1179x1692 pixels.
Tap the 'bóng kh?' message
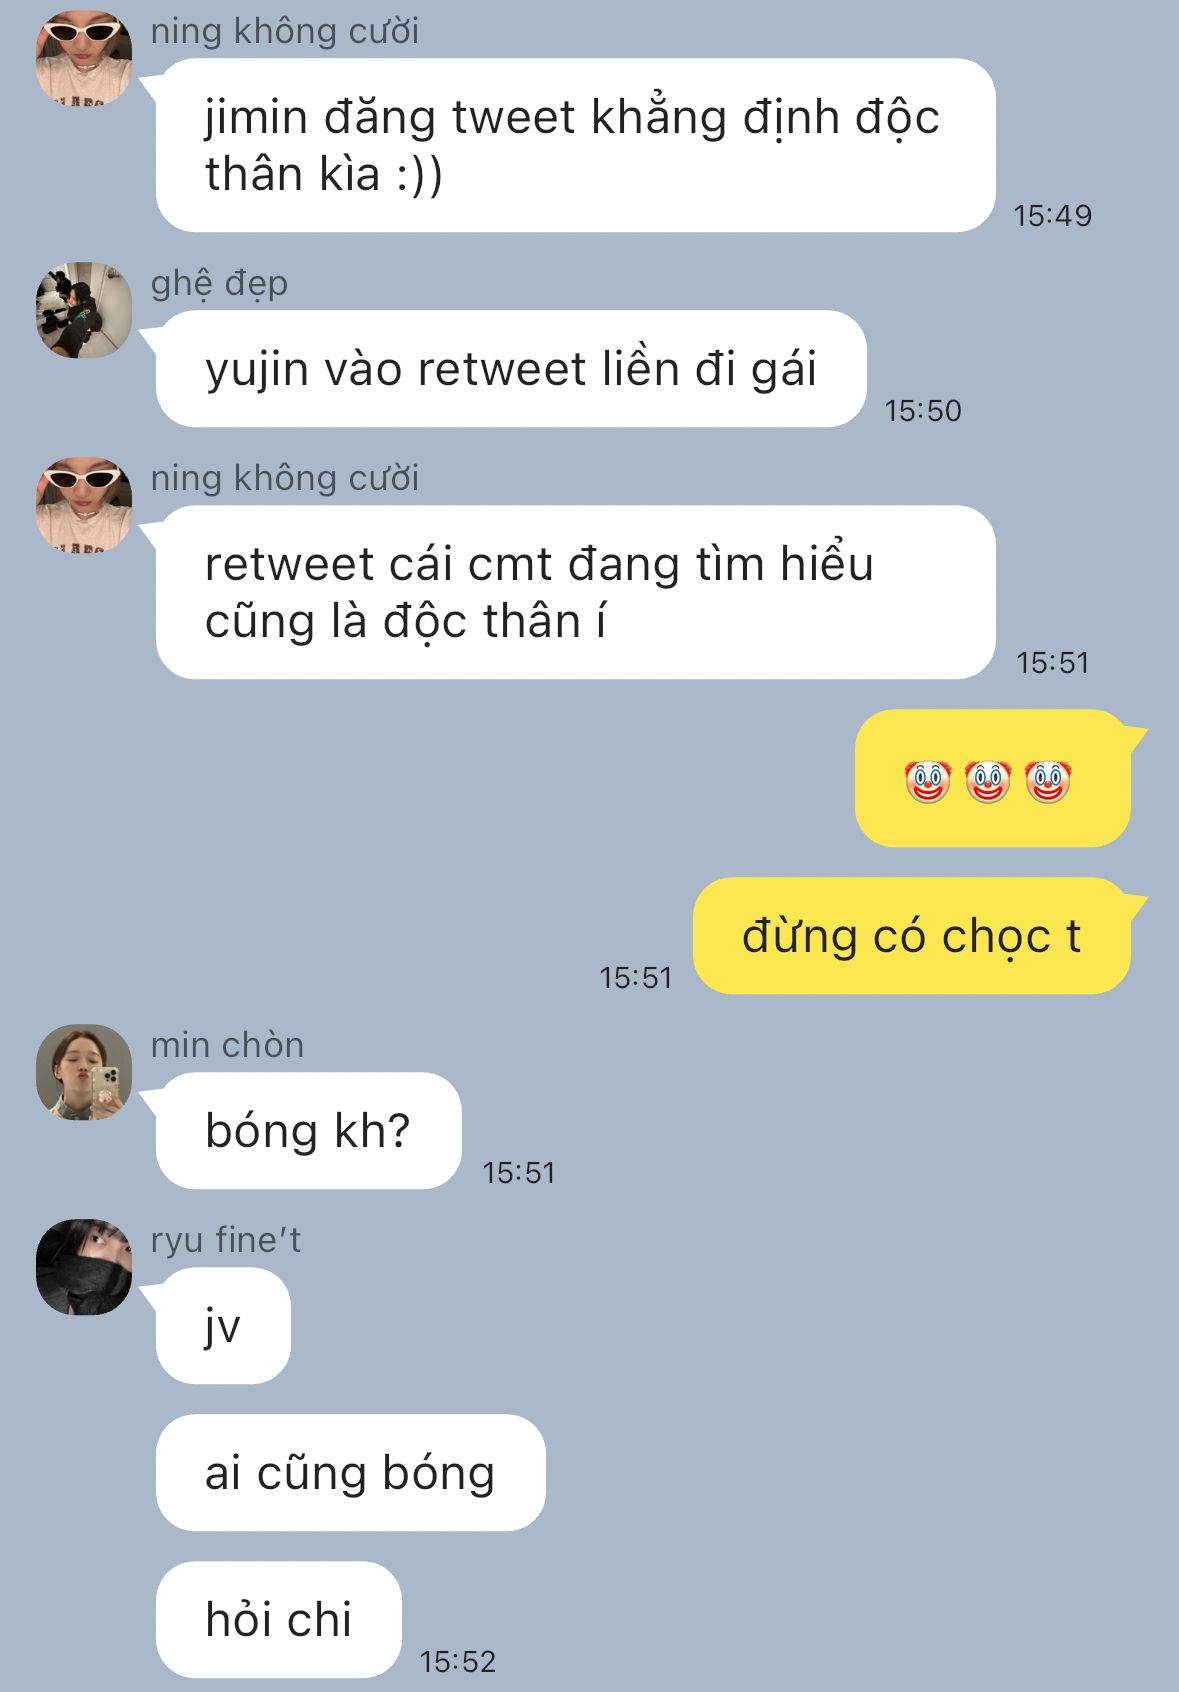point(309,1131)
